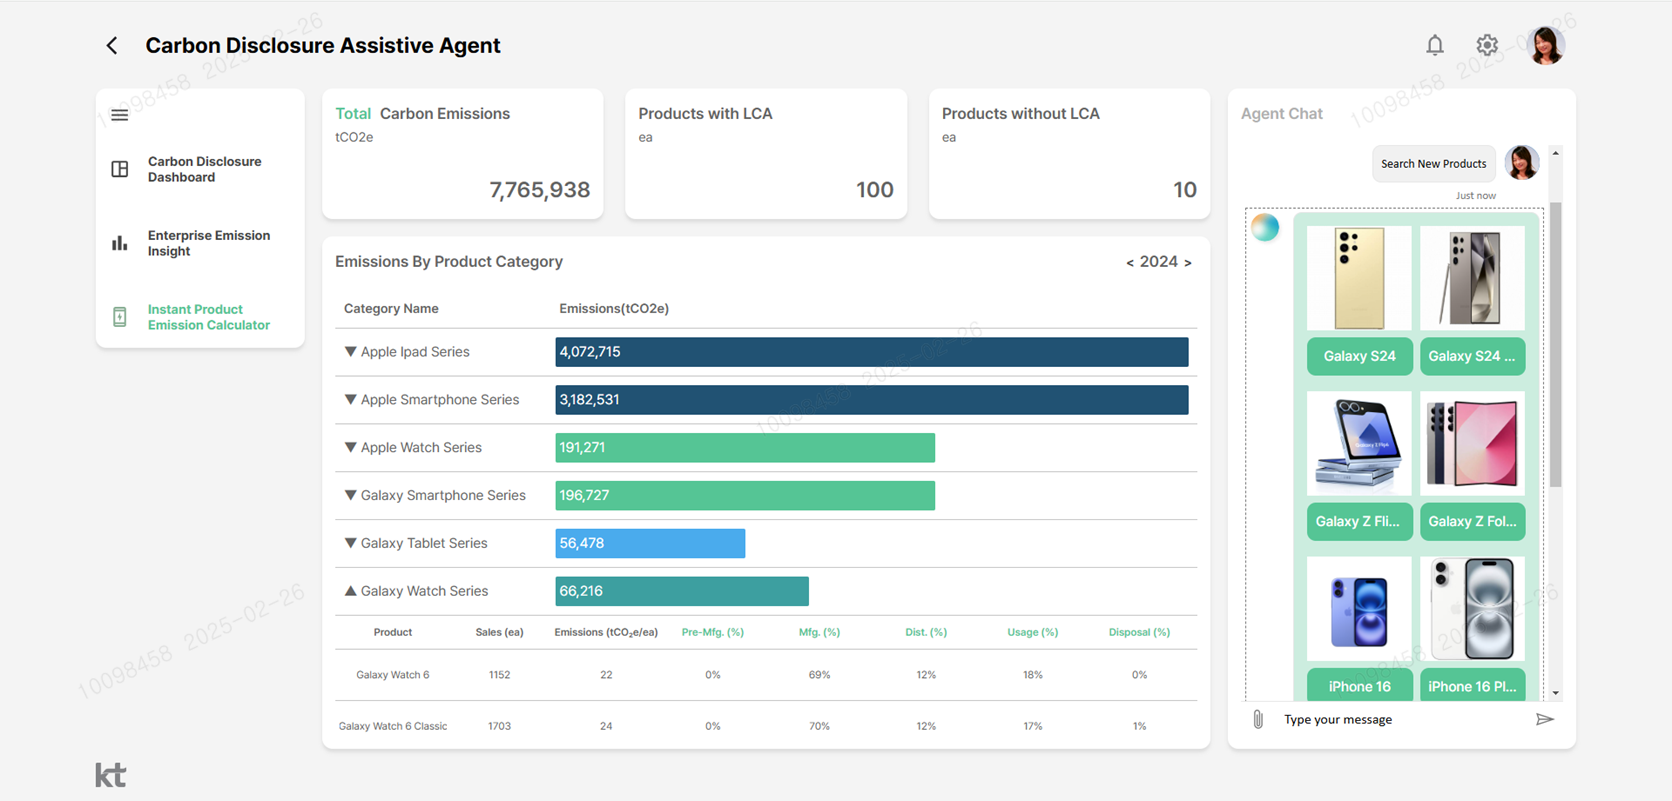Click the Dist. (%) column header
Image resolution: width=1672 pixels, height=801 pixels.
(926, 632)
